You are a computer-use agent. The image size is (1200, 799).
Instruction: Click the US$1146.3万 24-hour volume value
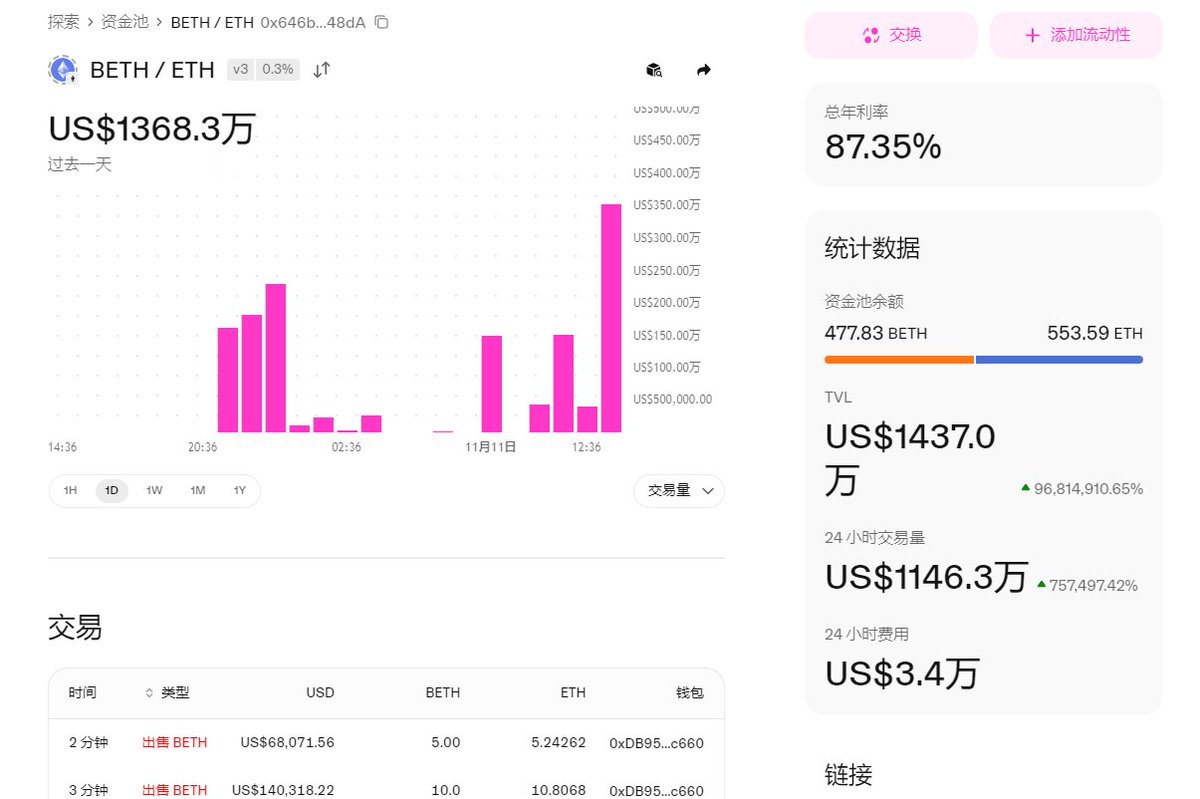pyautogui.click(x=926, y=577)
